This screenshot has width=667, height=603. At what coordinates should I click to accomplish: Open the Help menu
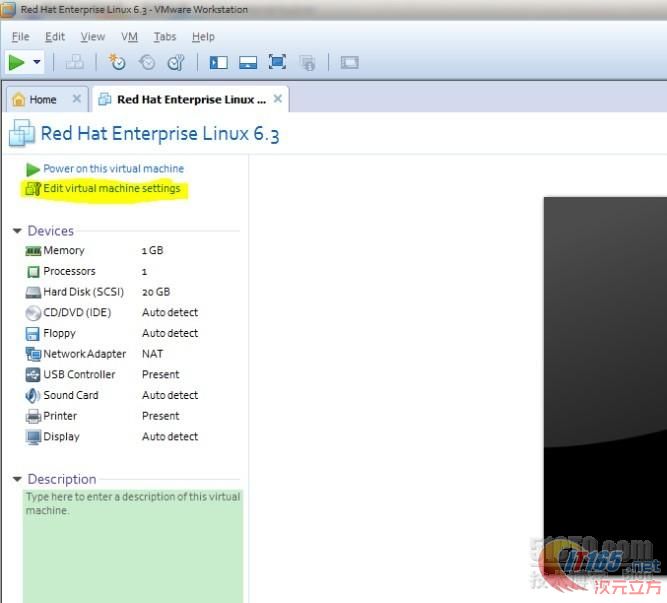click(203, 37)
